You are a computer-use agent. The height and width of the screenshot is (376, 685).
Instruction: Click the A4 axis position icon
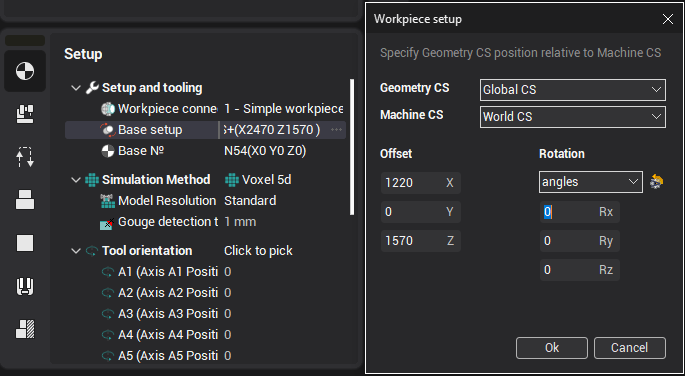point(107,335)
